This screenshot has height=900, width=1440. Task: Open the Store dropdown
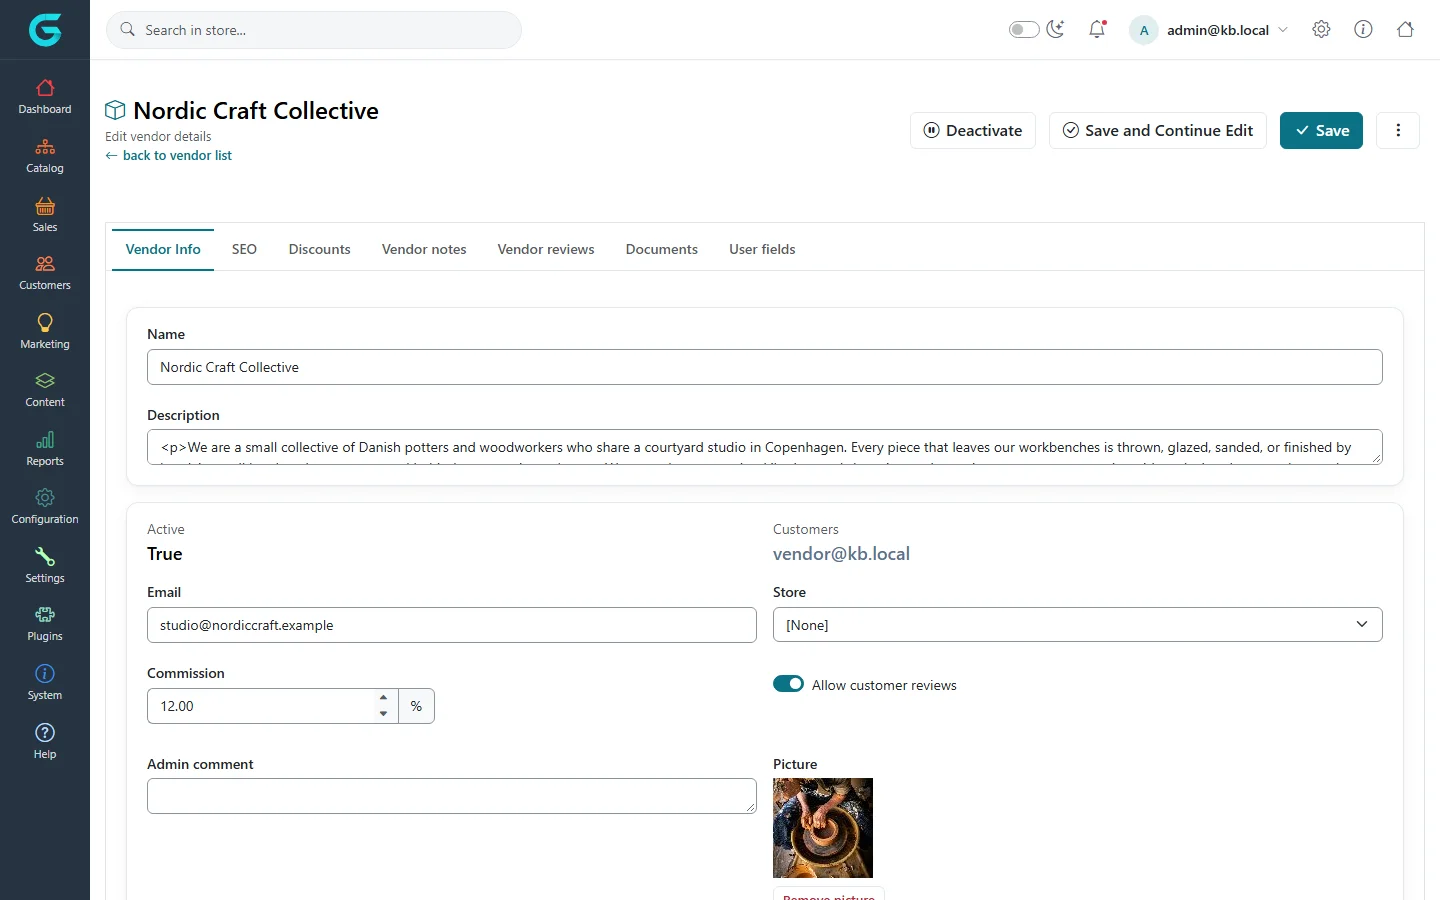pos(1077,625)
